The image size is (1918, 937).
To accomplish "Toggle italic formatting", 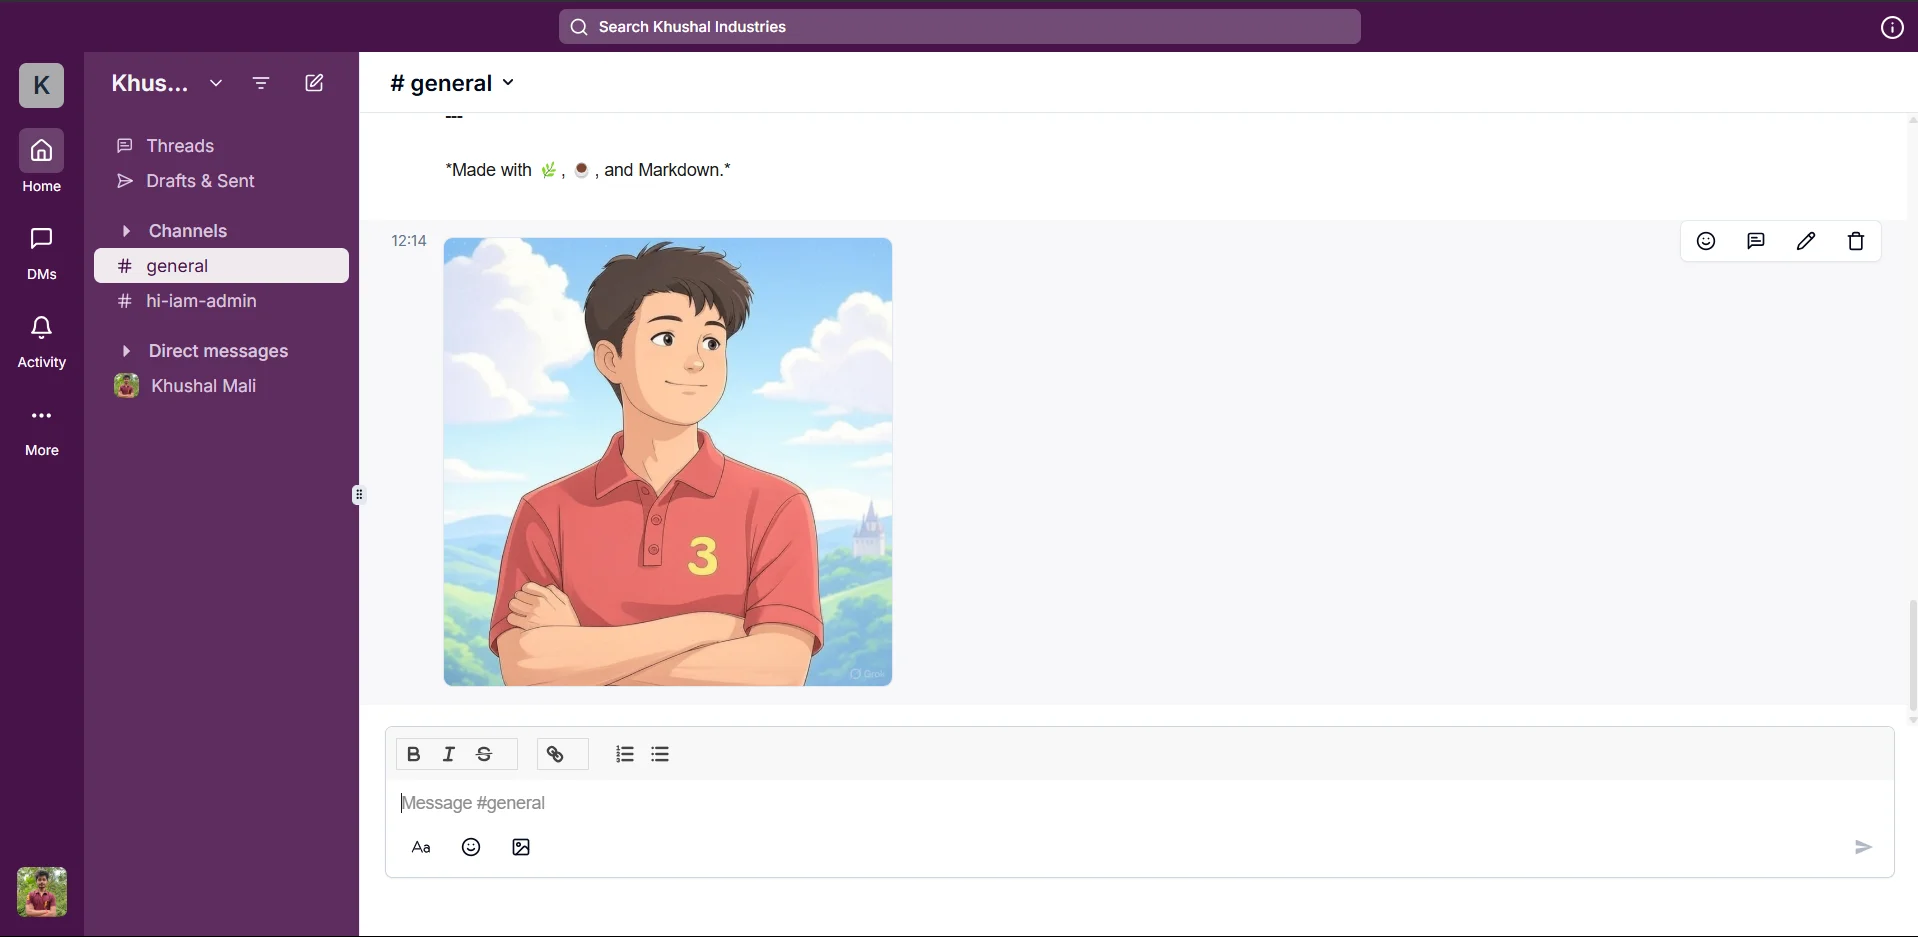I will 449,755.
